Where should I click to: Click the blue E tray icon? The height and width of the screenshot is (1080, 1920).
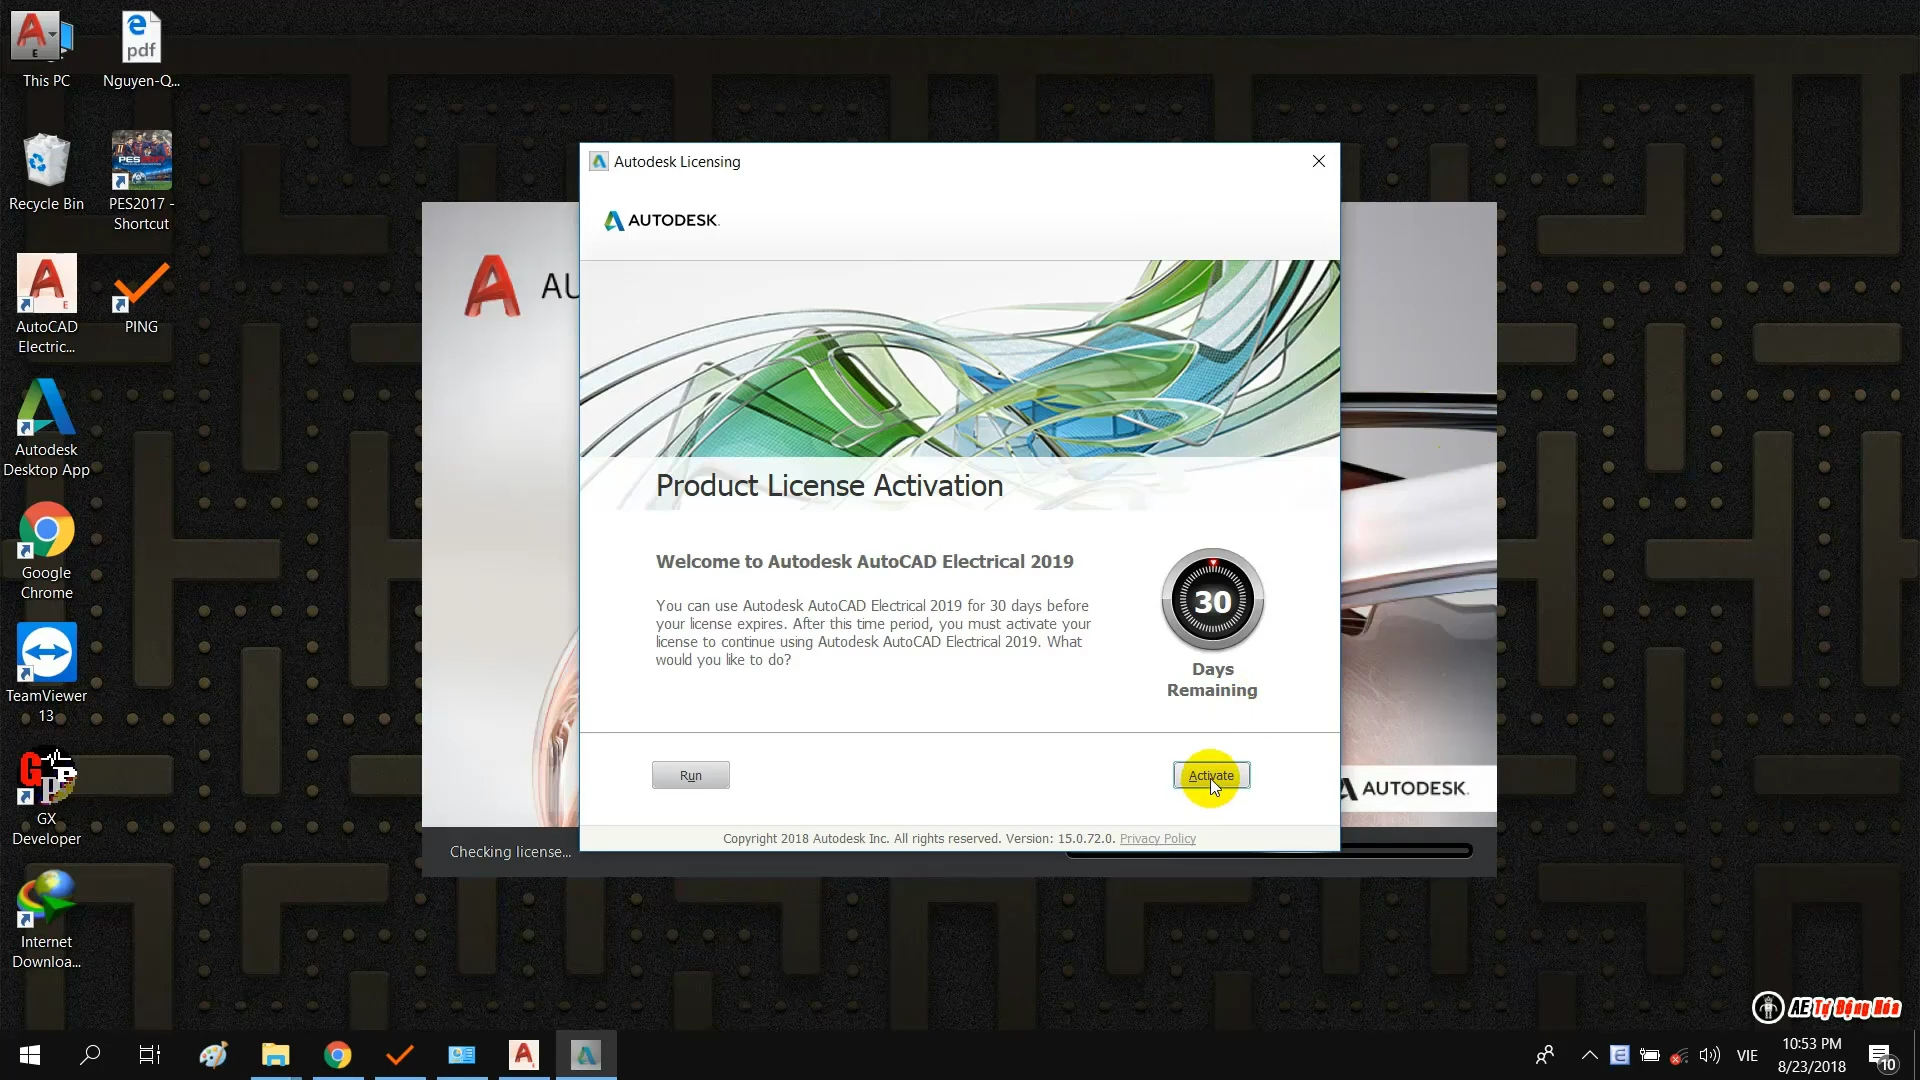1620,1055
